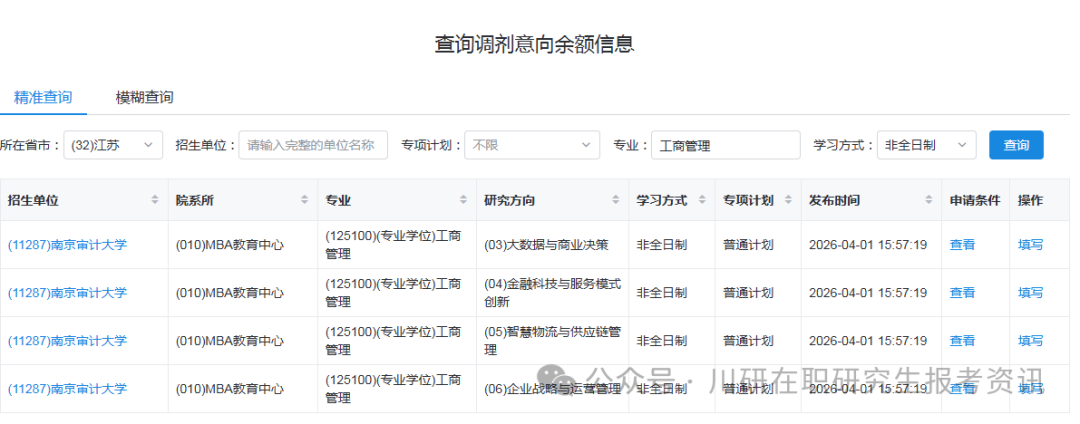Click the timestamp in the 金融科技 row
Viewport: 1080px width, 424px height.
[868, 293]
